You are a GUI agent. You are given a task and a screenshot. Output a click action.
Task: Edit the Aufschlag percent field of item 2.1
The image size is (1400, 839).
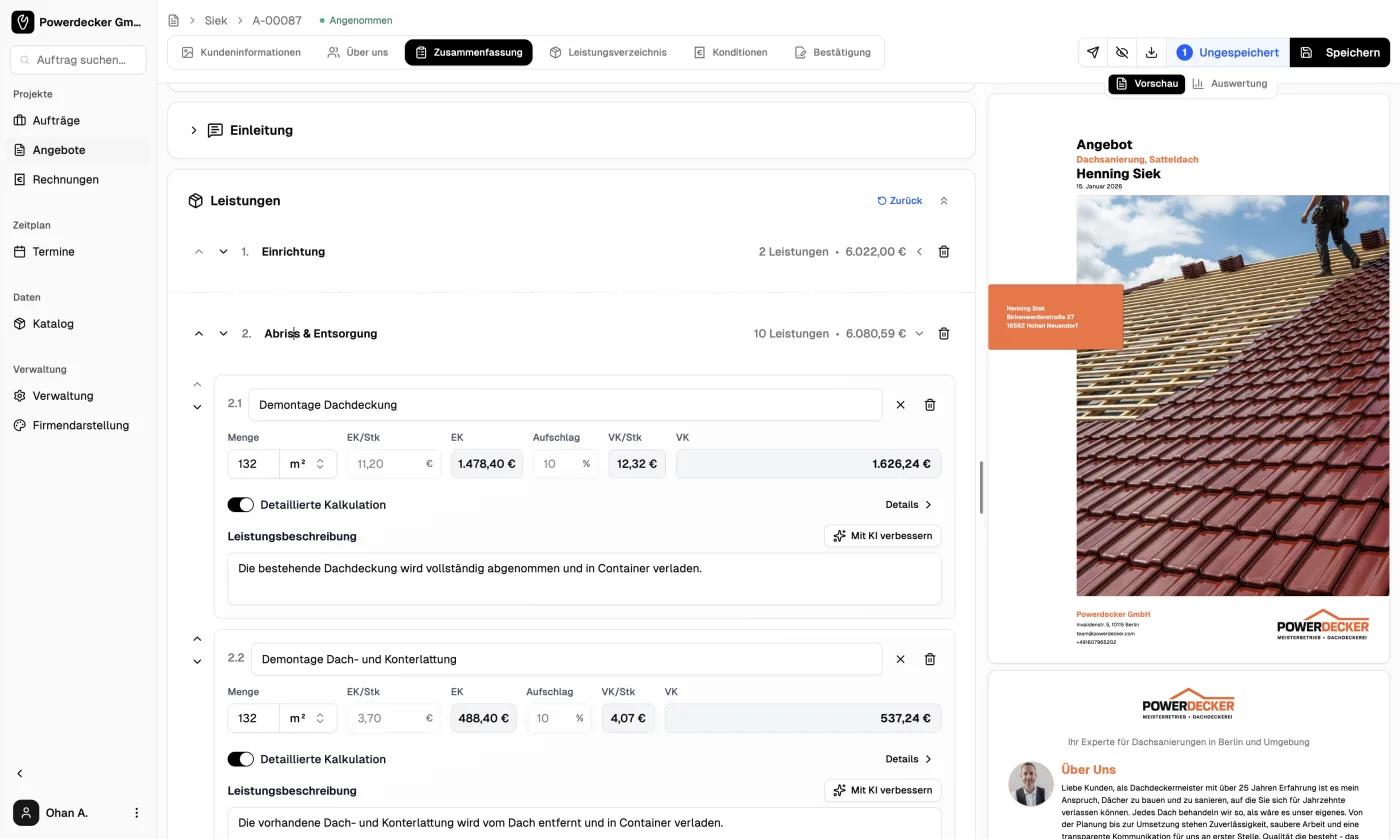[x=565, y=464]
